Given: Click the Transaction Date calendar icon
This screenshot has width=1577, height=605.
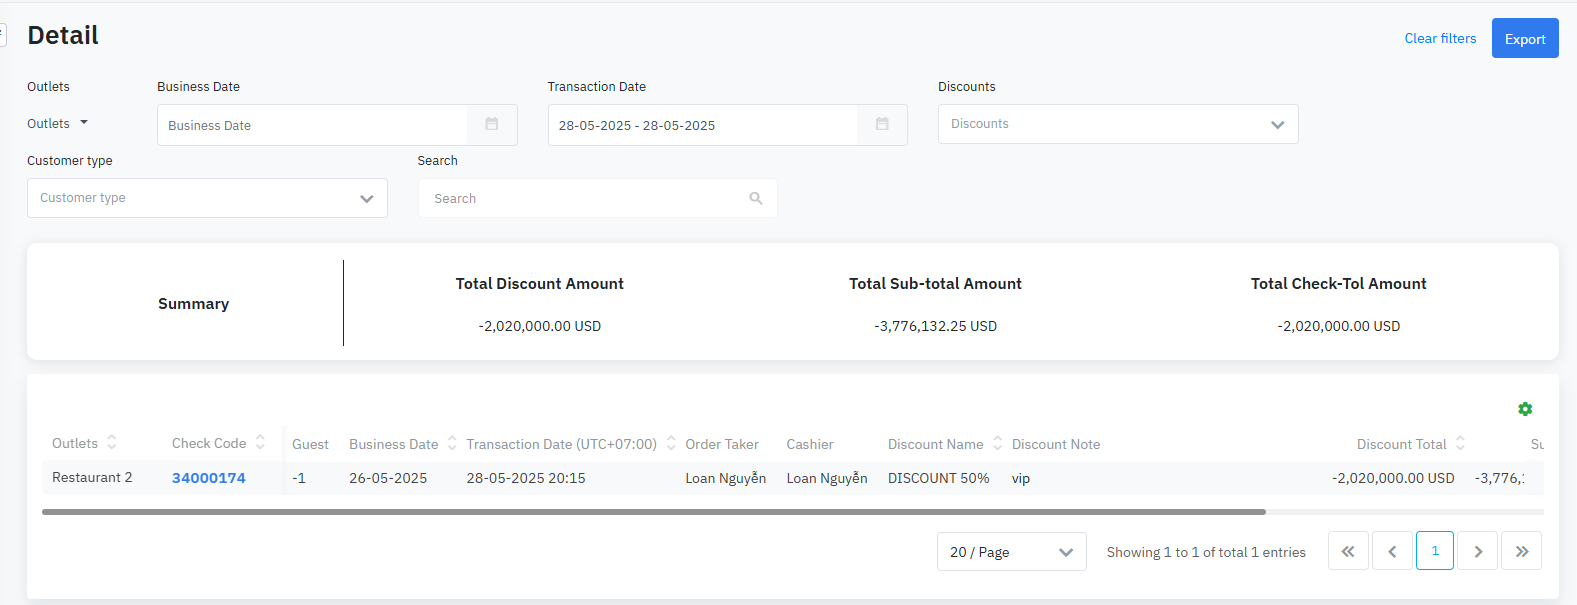Looking at the screenshot, I should coord(881,125).
